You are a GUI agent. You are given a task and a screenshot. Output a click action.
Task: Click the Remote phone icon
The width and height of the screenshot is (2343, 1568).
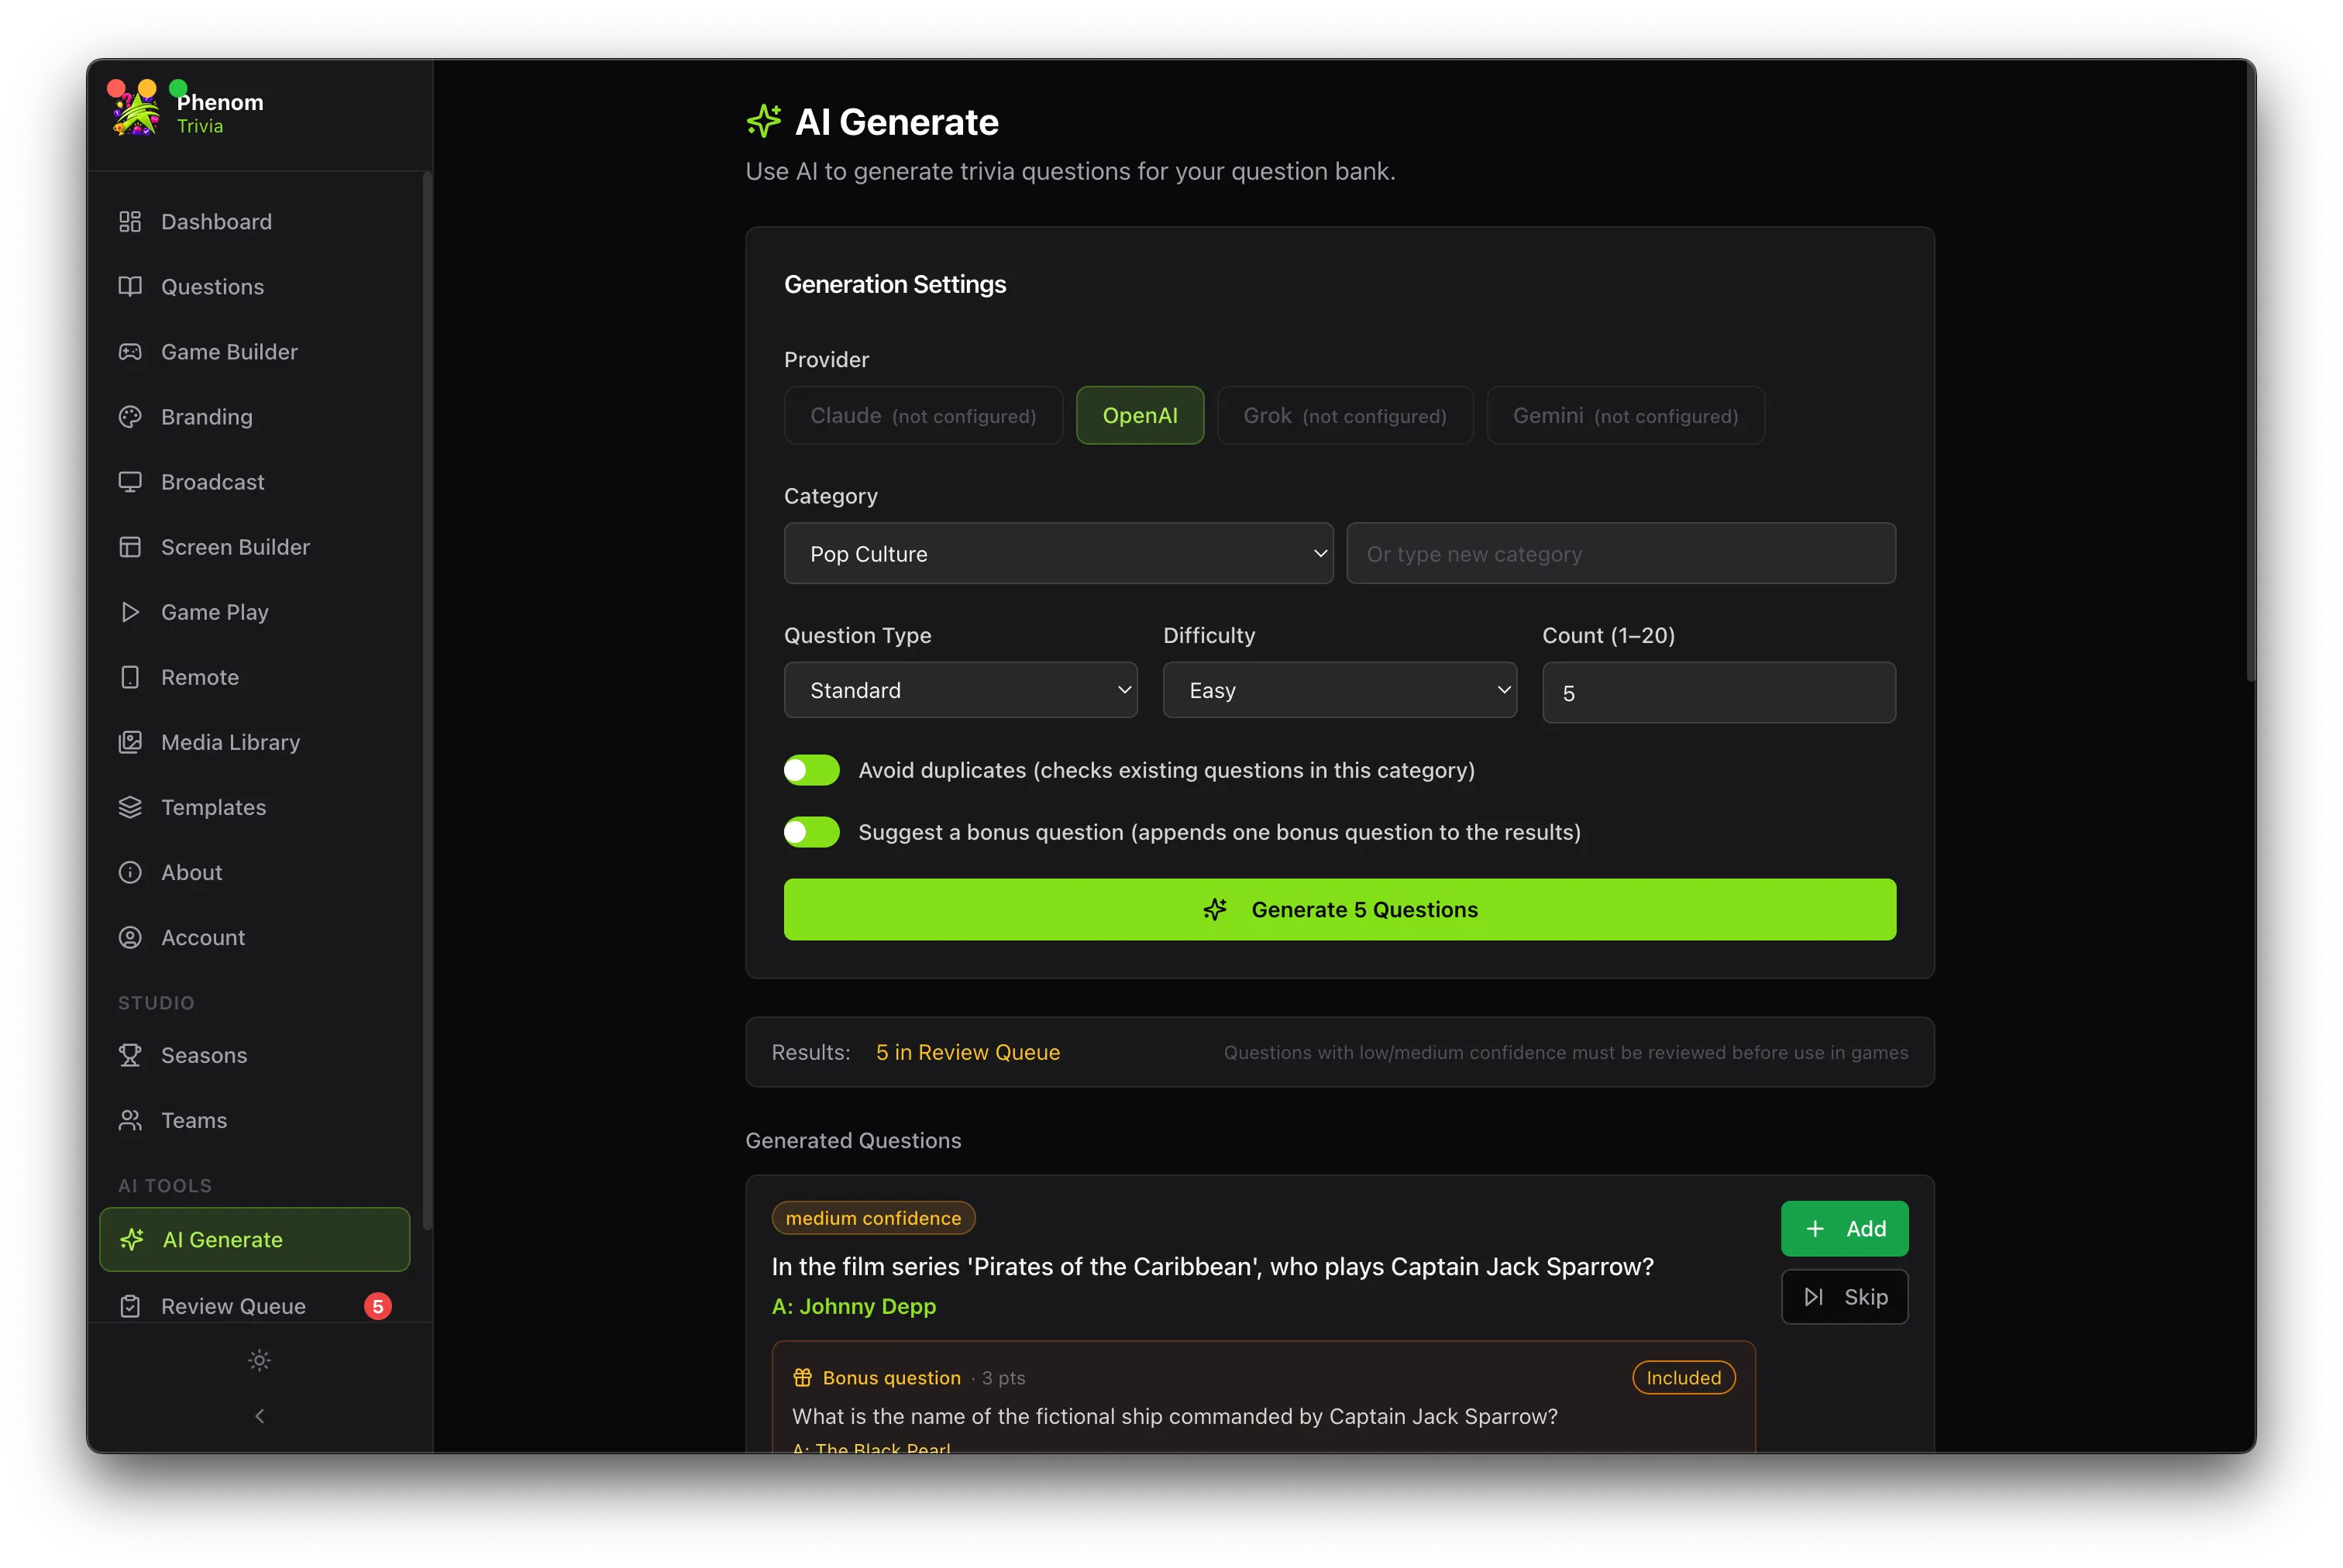[130, 676]
